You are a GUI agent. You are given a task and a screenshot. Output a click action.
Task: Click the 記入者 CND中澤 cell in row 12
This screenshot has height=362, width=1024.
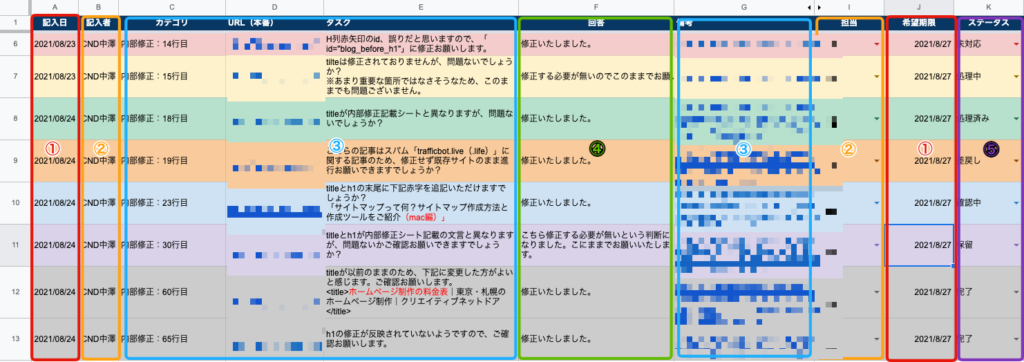[99, 292]
